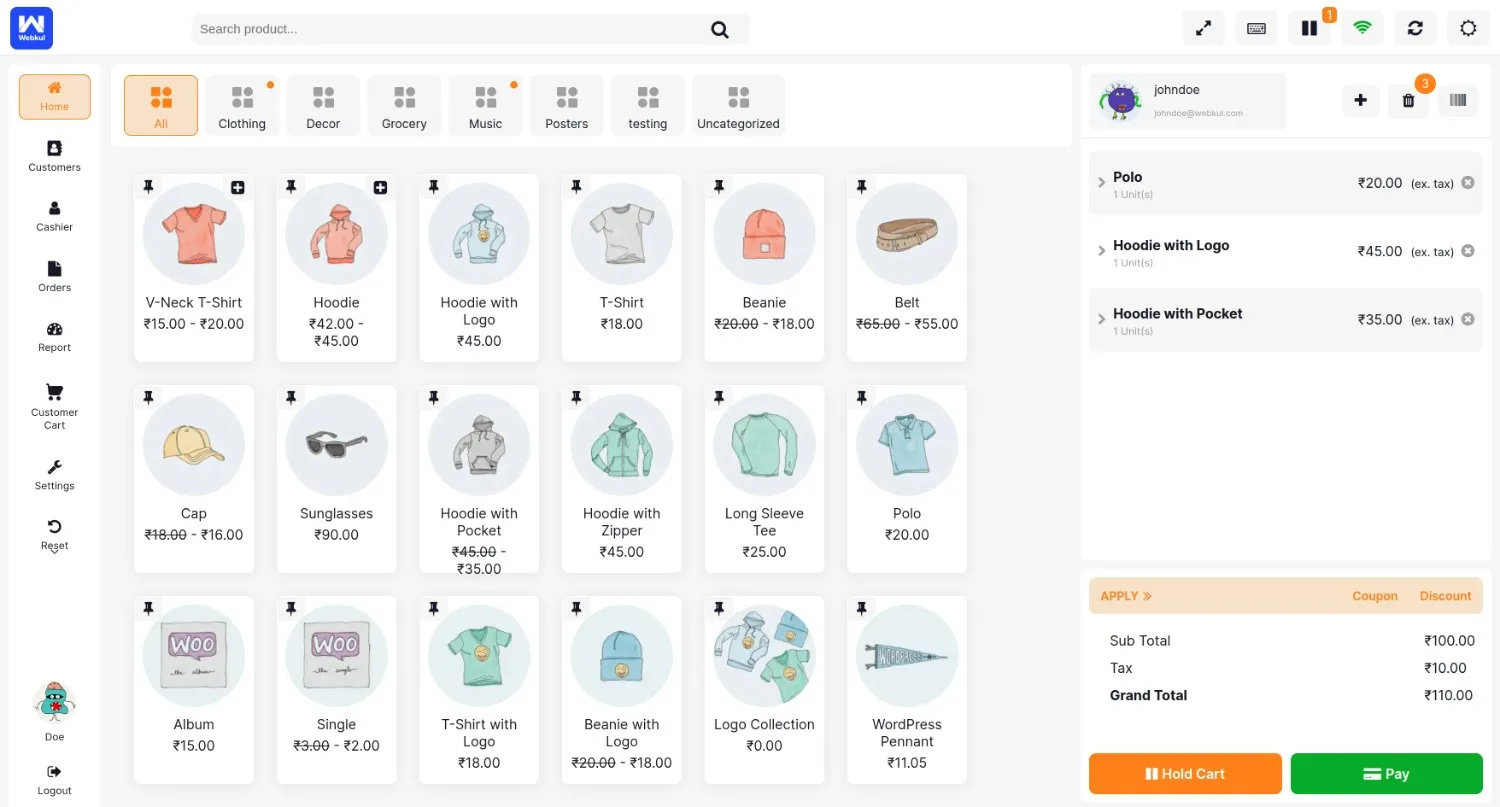Select the Clothing category
Viewport: 1500px width, 807px height.
click(x=242, y=105)
